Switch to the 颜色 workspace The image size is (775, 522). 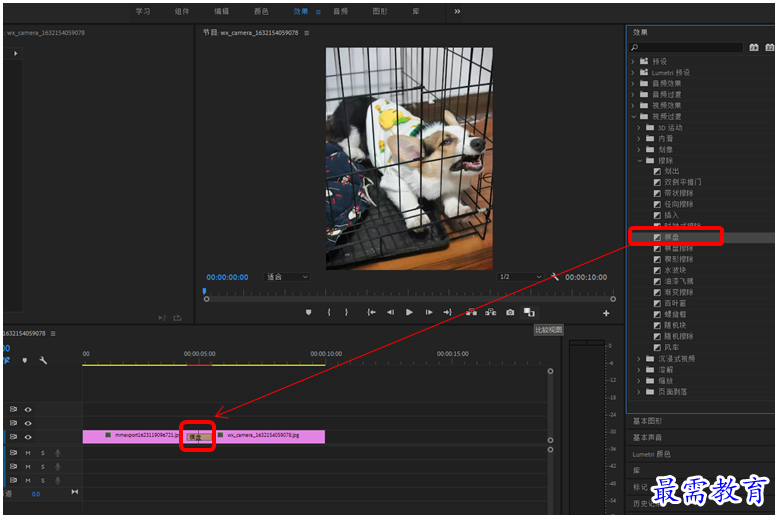[261, 11]
